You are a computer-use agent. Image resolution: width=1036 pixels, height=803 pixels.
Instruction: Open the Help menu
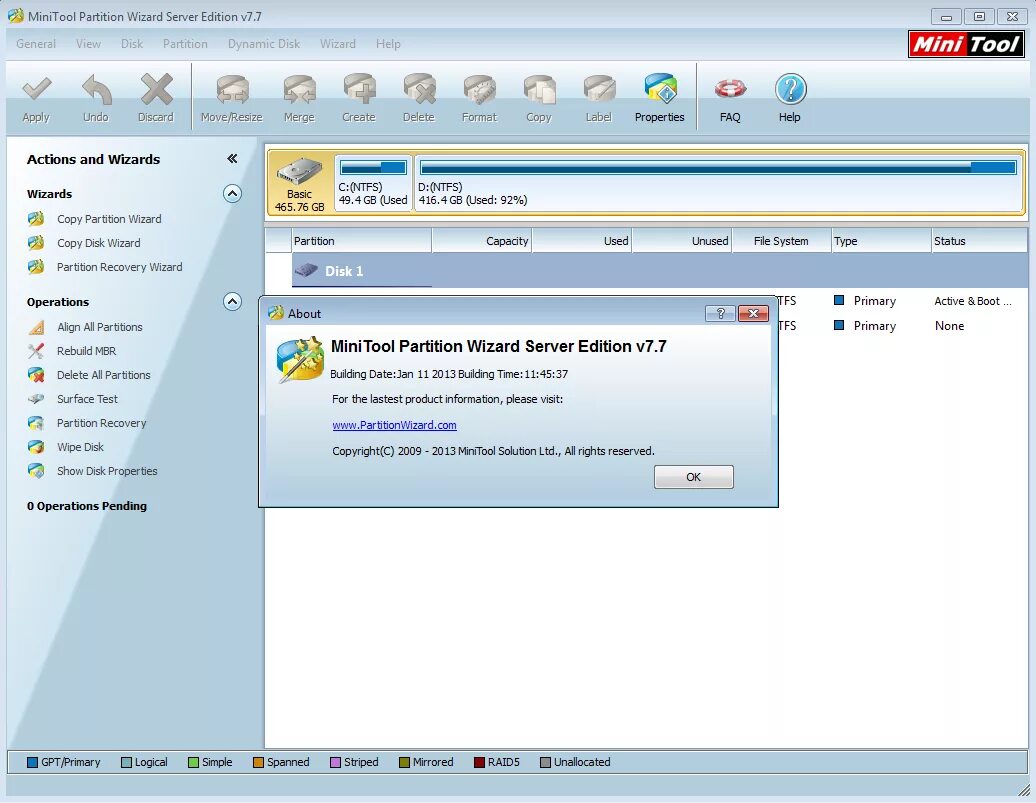click(388, 44)
